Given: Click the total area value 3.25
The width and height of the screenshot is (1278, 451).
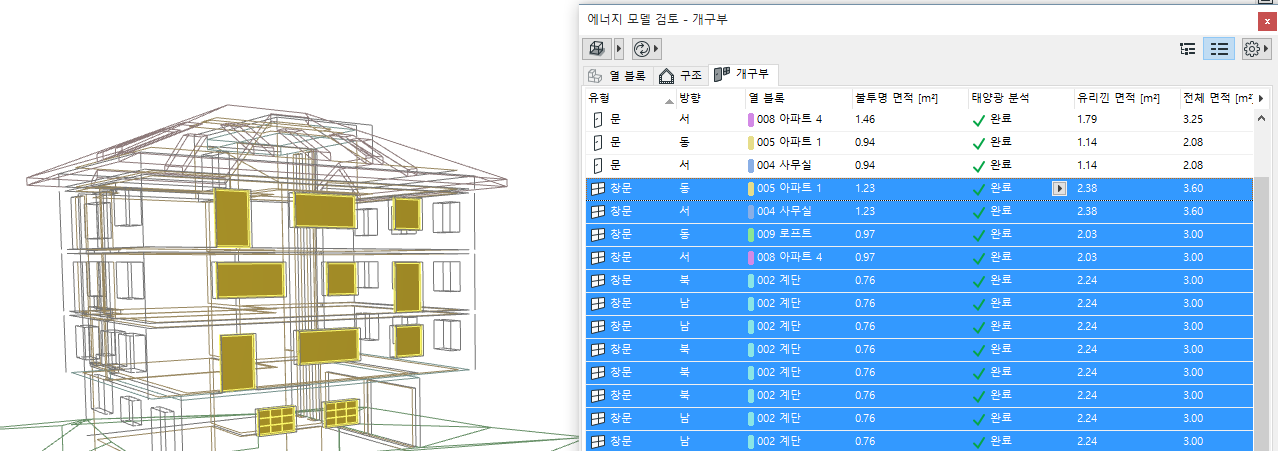Looking at the screenshot, I should 1193,119.
